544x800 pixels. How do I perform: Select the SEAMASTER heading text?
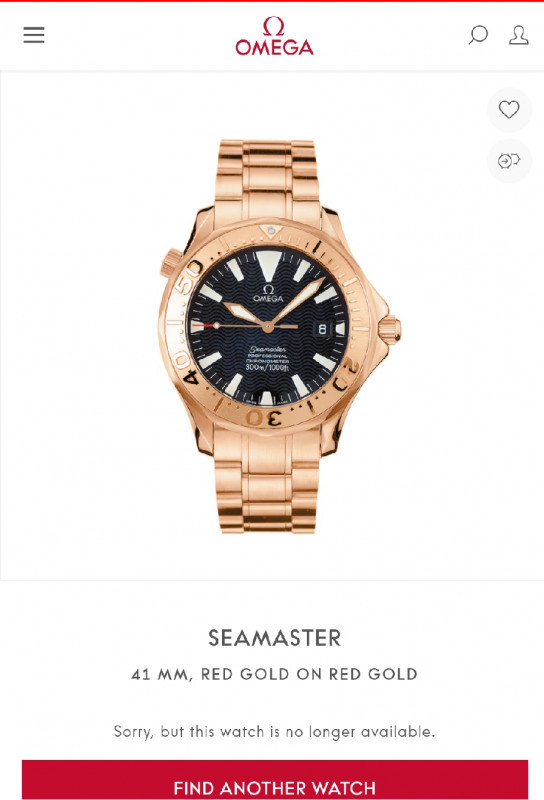(275, 638)
